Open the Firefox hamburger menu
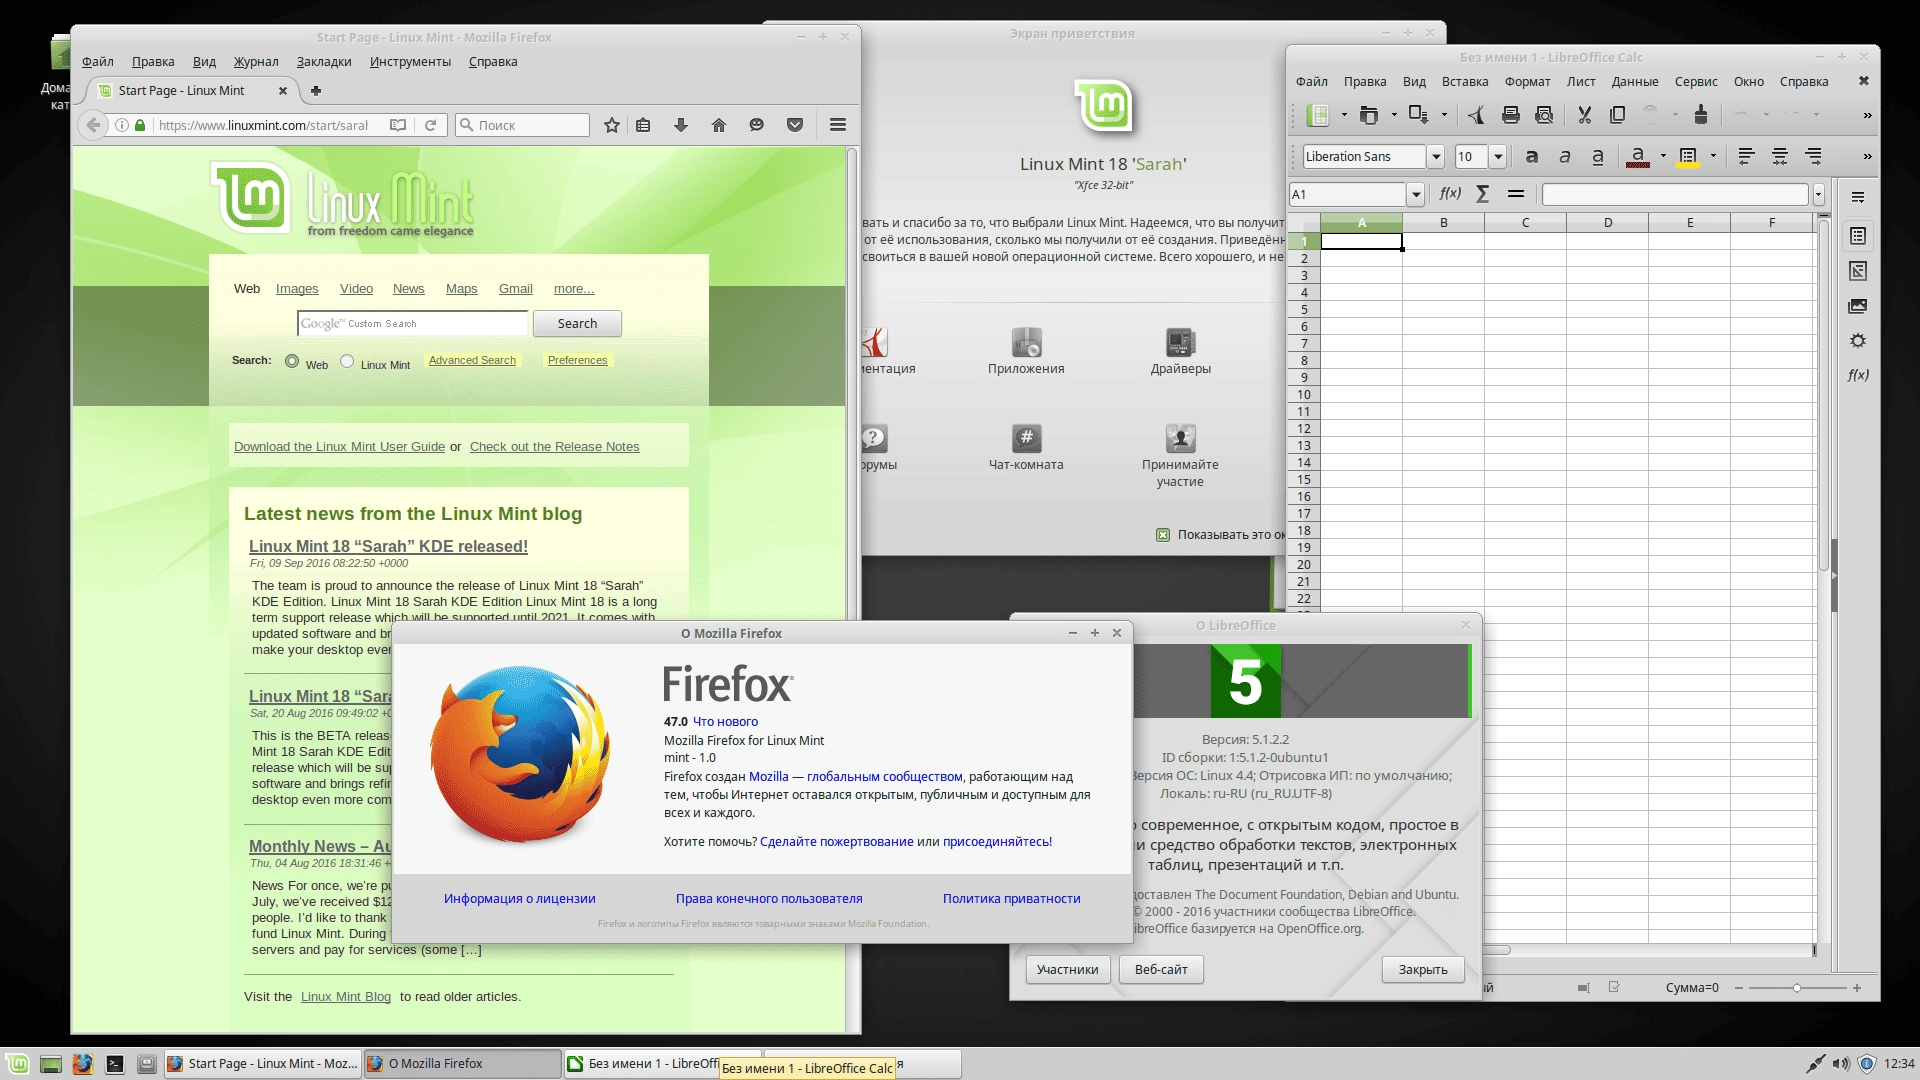 click(838, 125)
